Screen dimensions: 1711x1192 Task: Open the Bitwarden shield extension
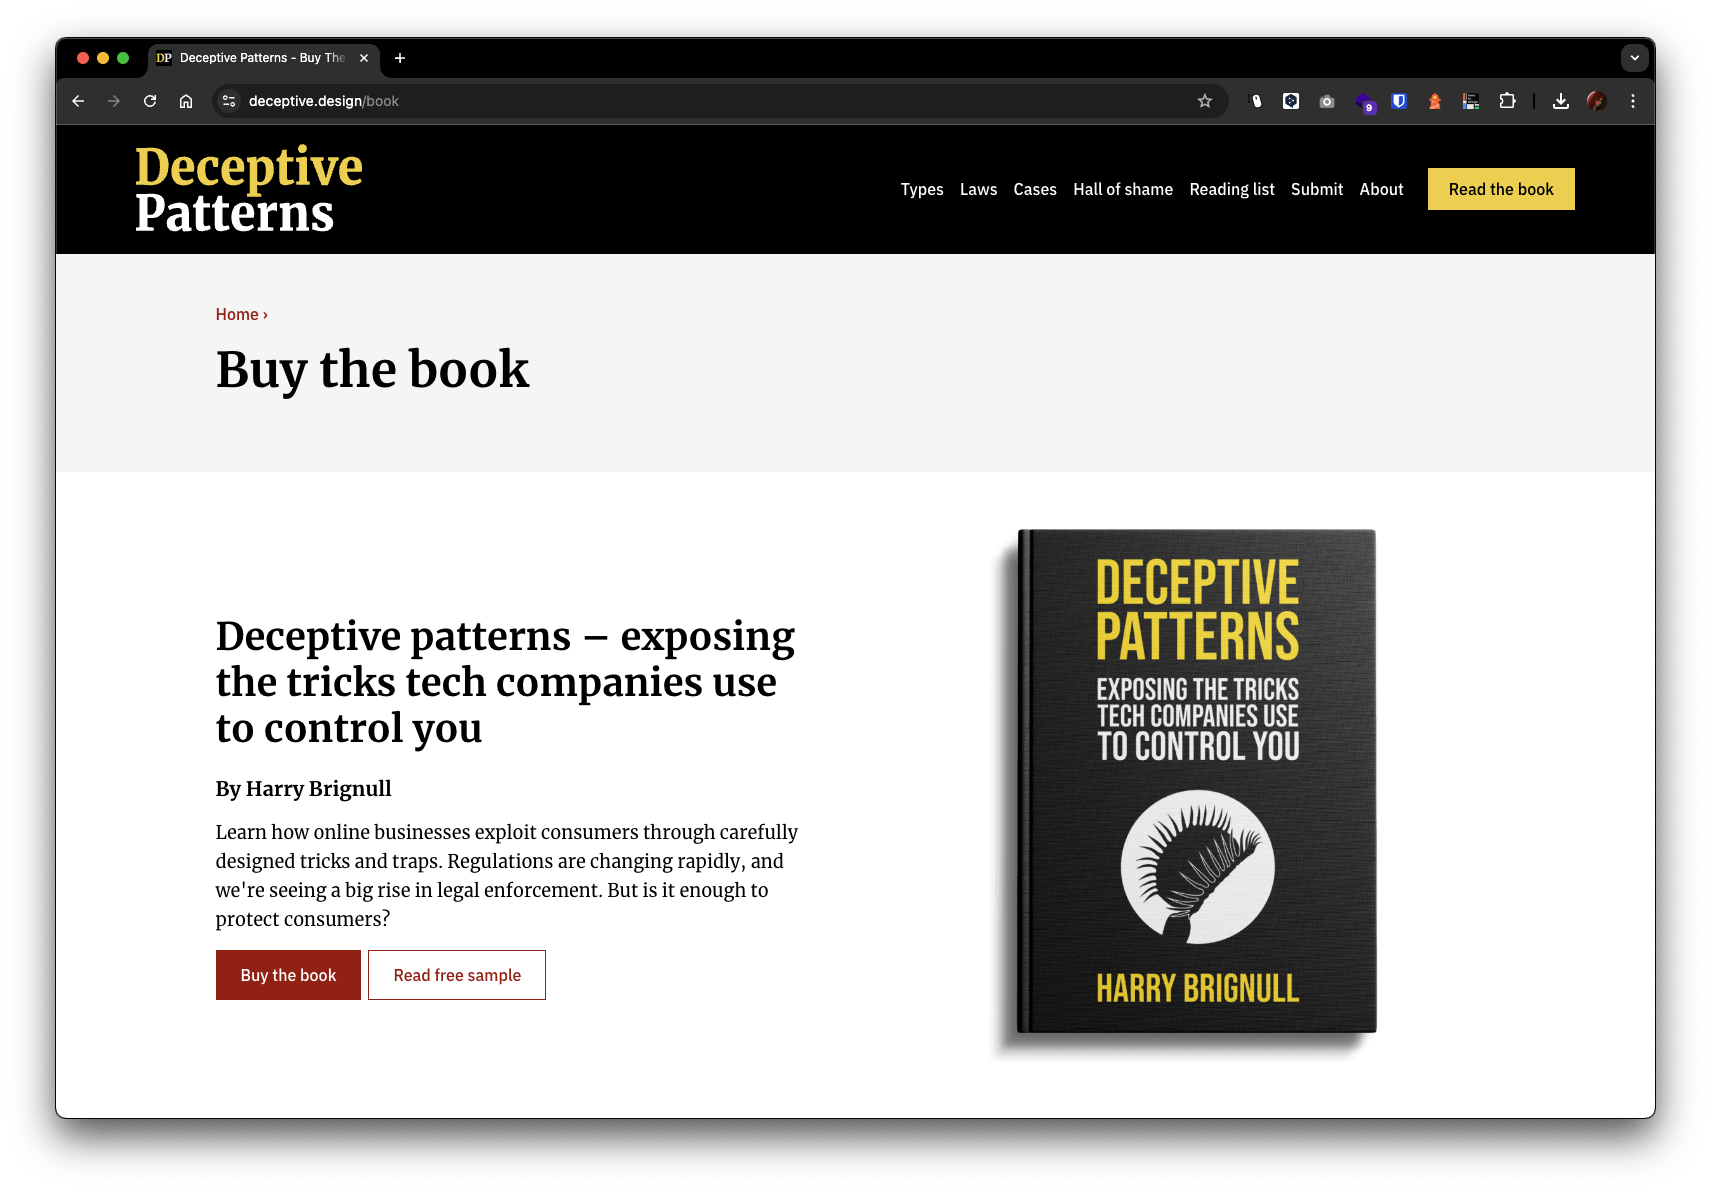point(1399,101)
